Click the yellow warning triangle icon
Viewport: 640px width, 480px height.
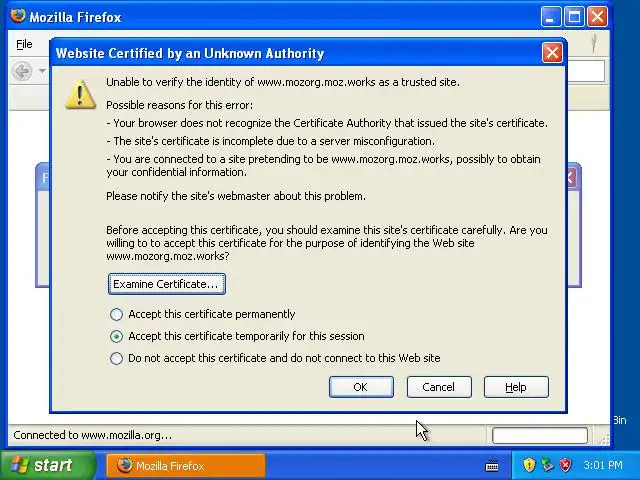click(80, 94)
